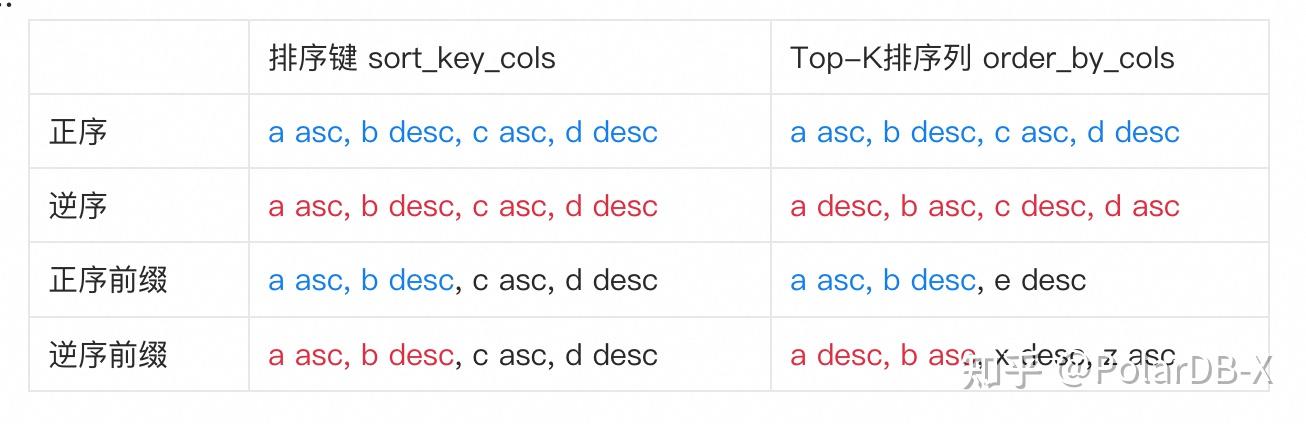1306x424 pixels.
Task: Select the 正序 row label
Action: tap(78, 132)
